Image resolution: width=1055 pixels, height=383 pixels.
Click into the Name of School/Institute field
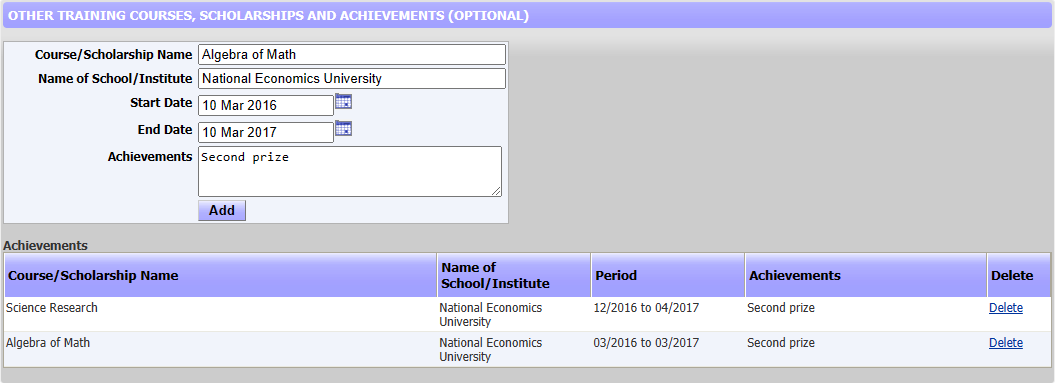tap(351, 79)
